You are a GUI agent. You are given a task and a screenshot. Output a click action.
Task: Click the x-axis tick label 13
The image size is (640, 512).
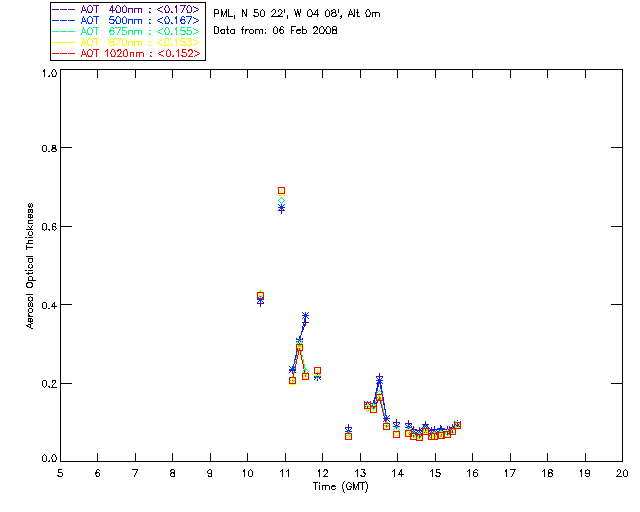tap(360, 473)
